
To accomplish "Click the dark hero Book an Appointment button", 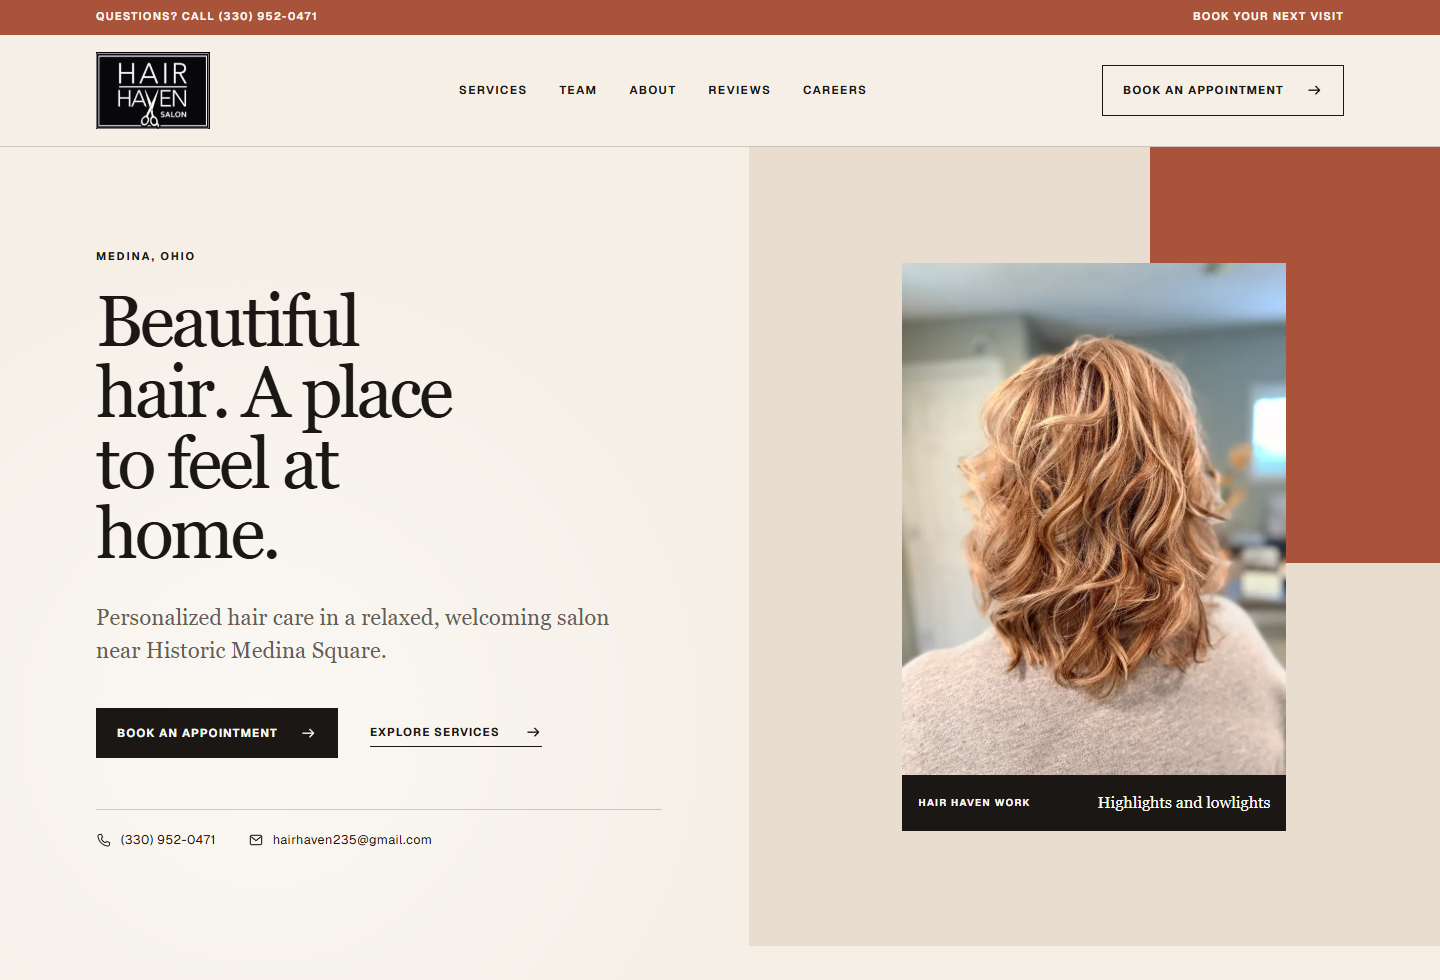I will [x=217, y=733].
